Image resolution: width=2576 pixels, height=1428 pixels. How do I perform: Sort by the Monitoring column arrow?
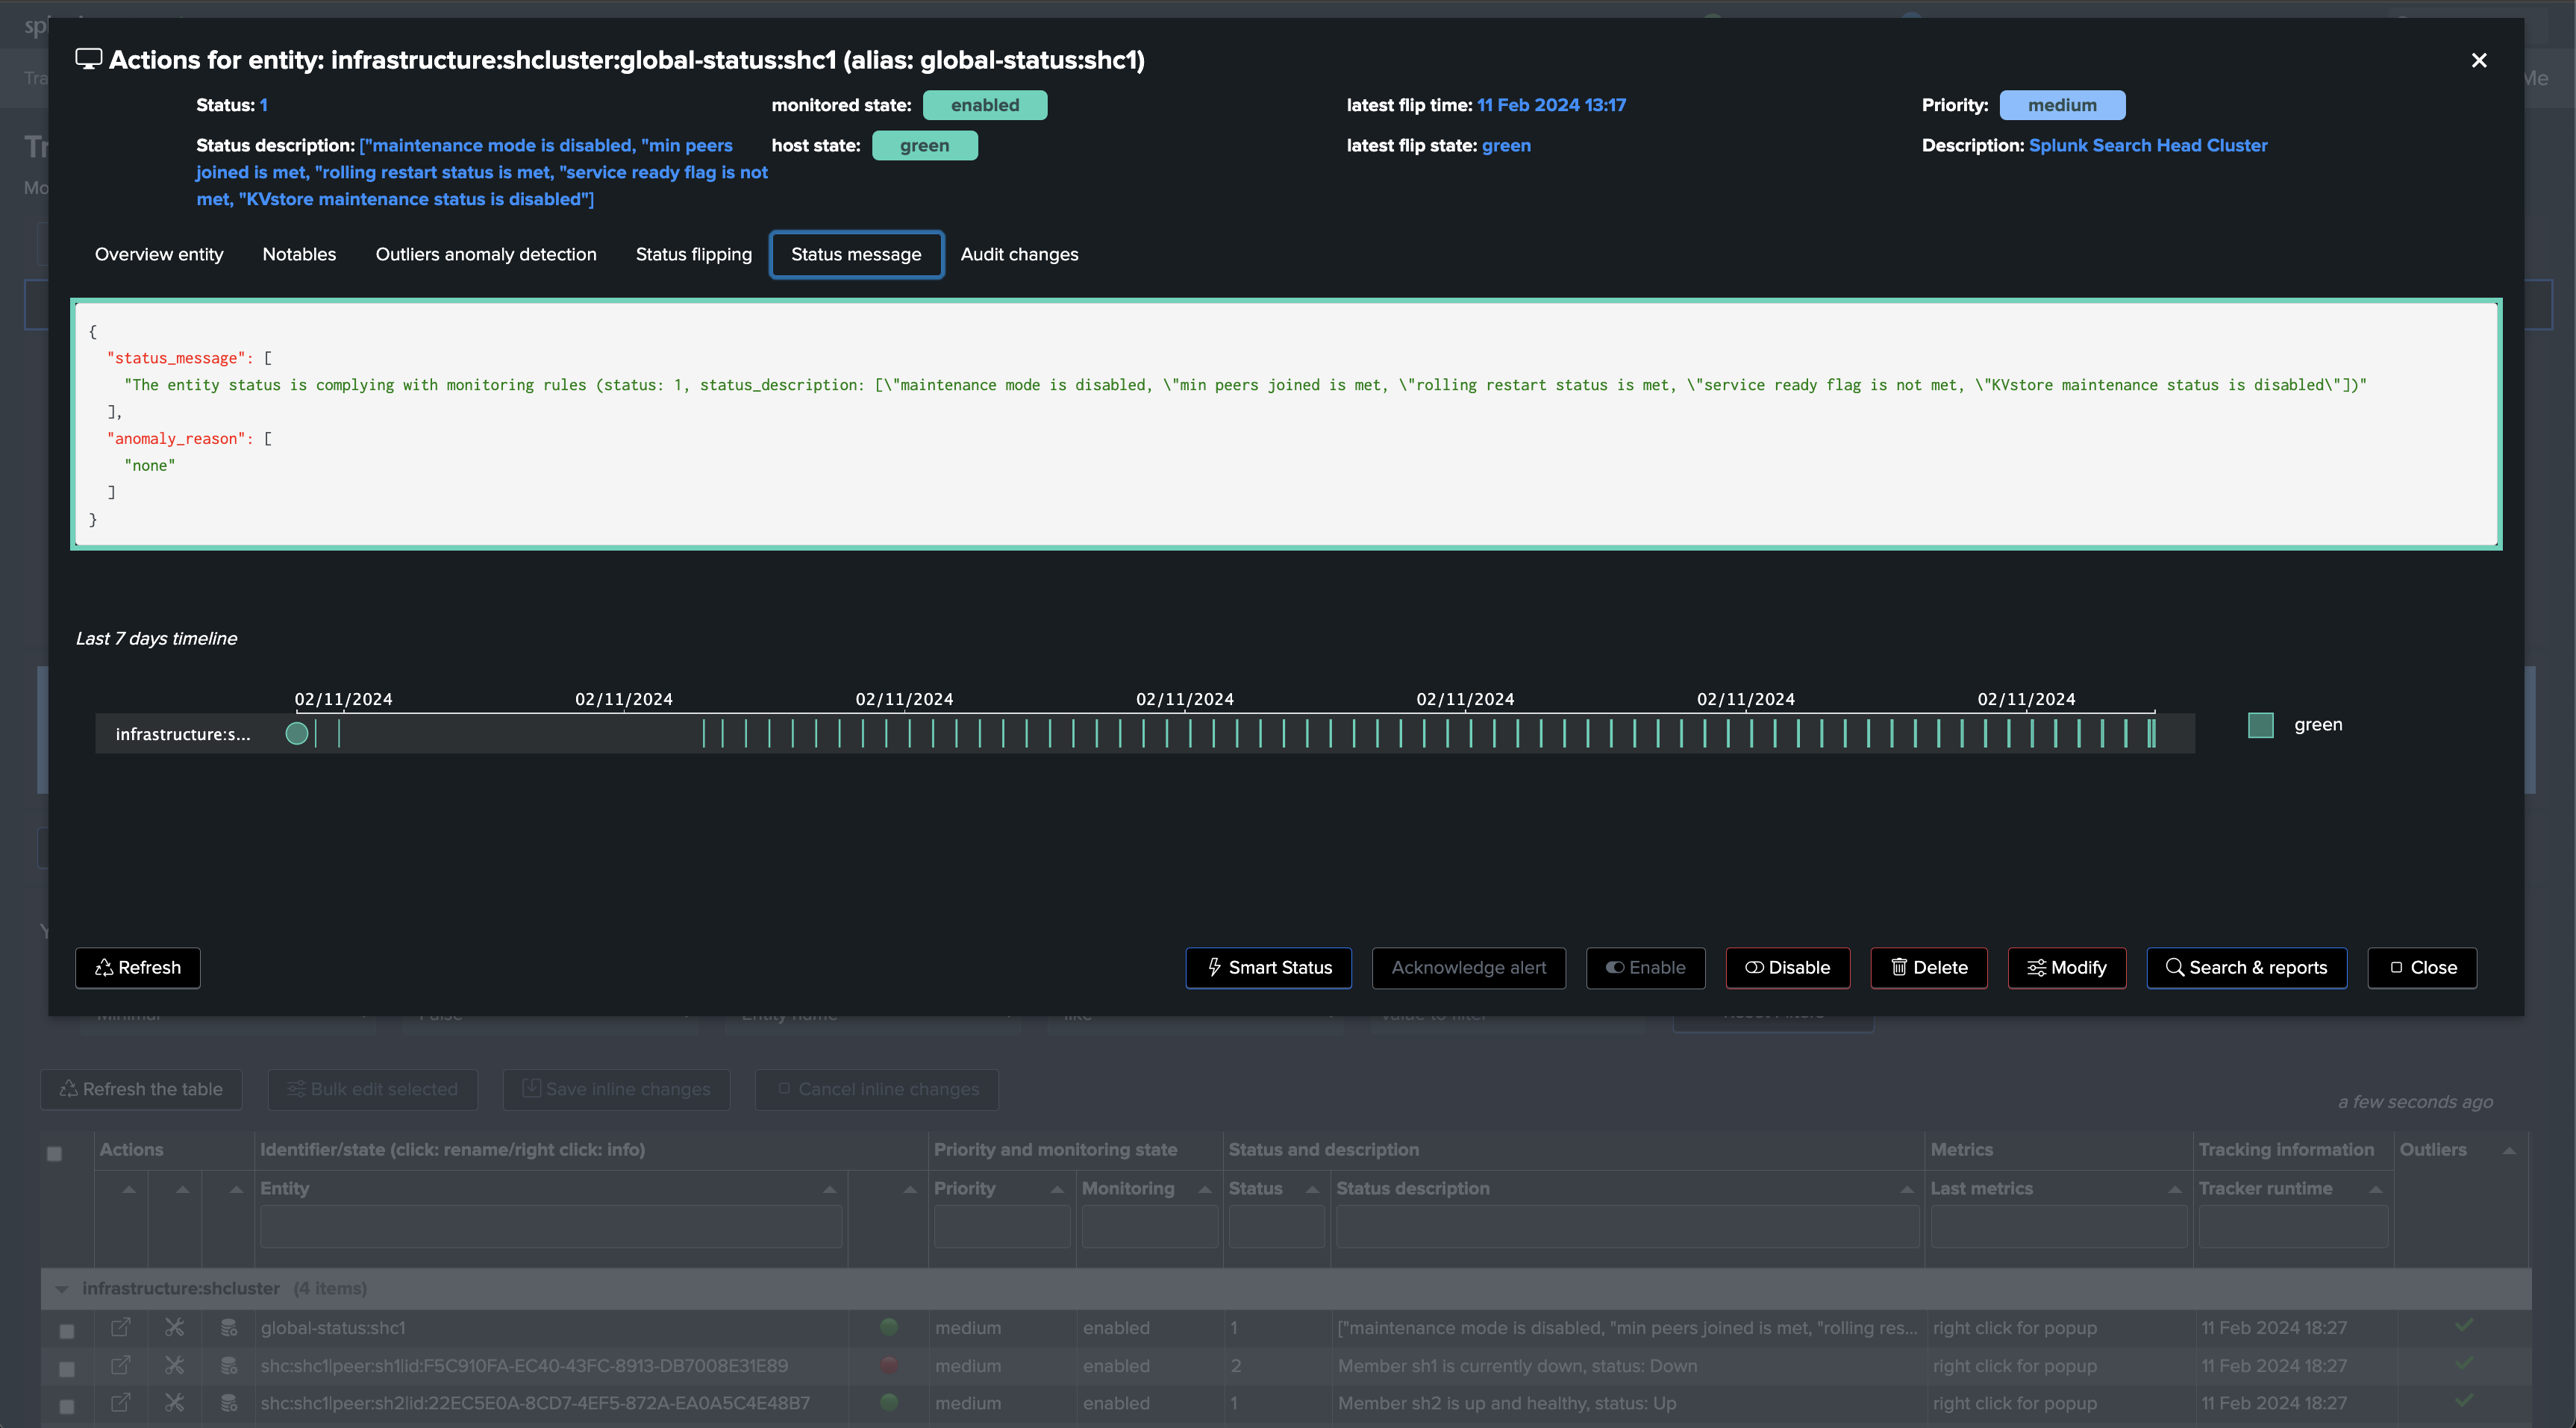[1205, 1189]
